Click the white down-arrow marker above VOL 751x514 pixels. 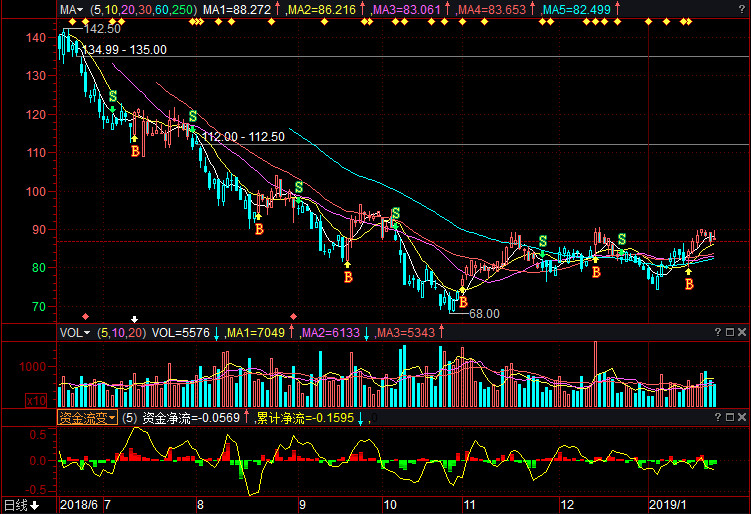pyautogui.click(x=135, y=318)
